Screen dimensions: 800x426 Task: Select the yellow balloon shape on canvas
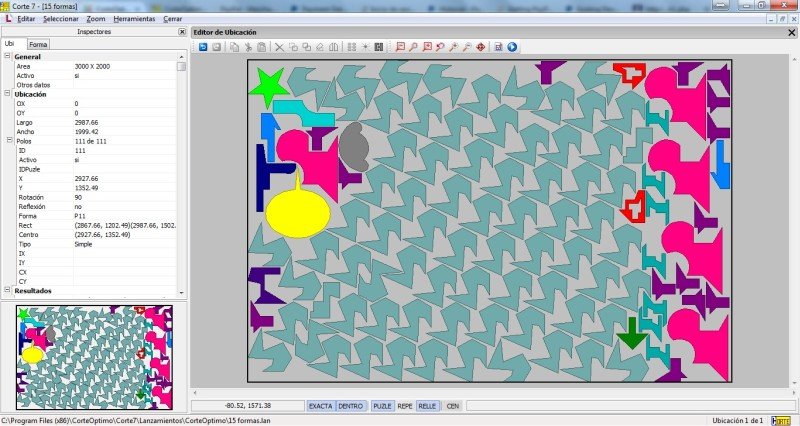[x=297, y=213]
